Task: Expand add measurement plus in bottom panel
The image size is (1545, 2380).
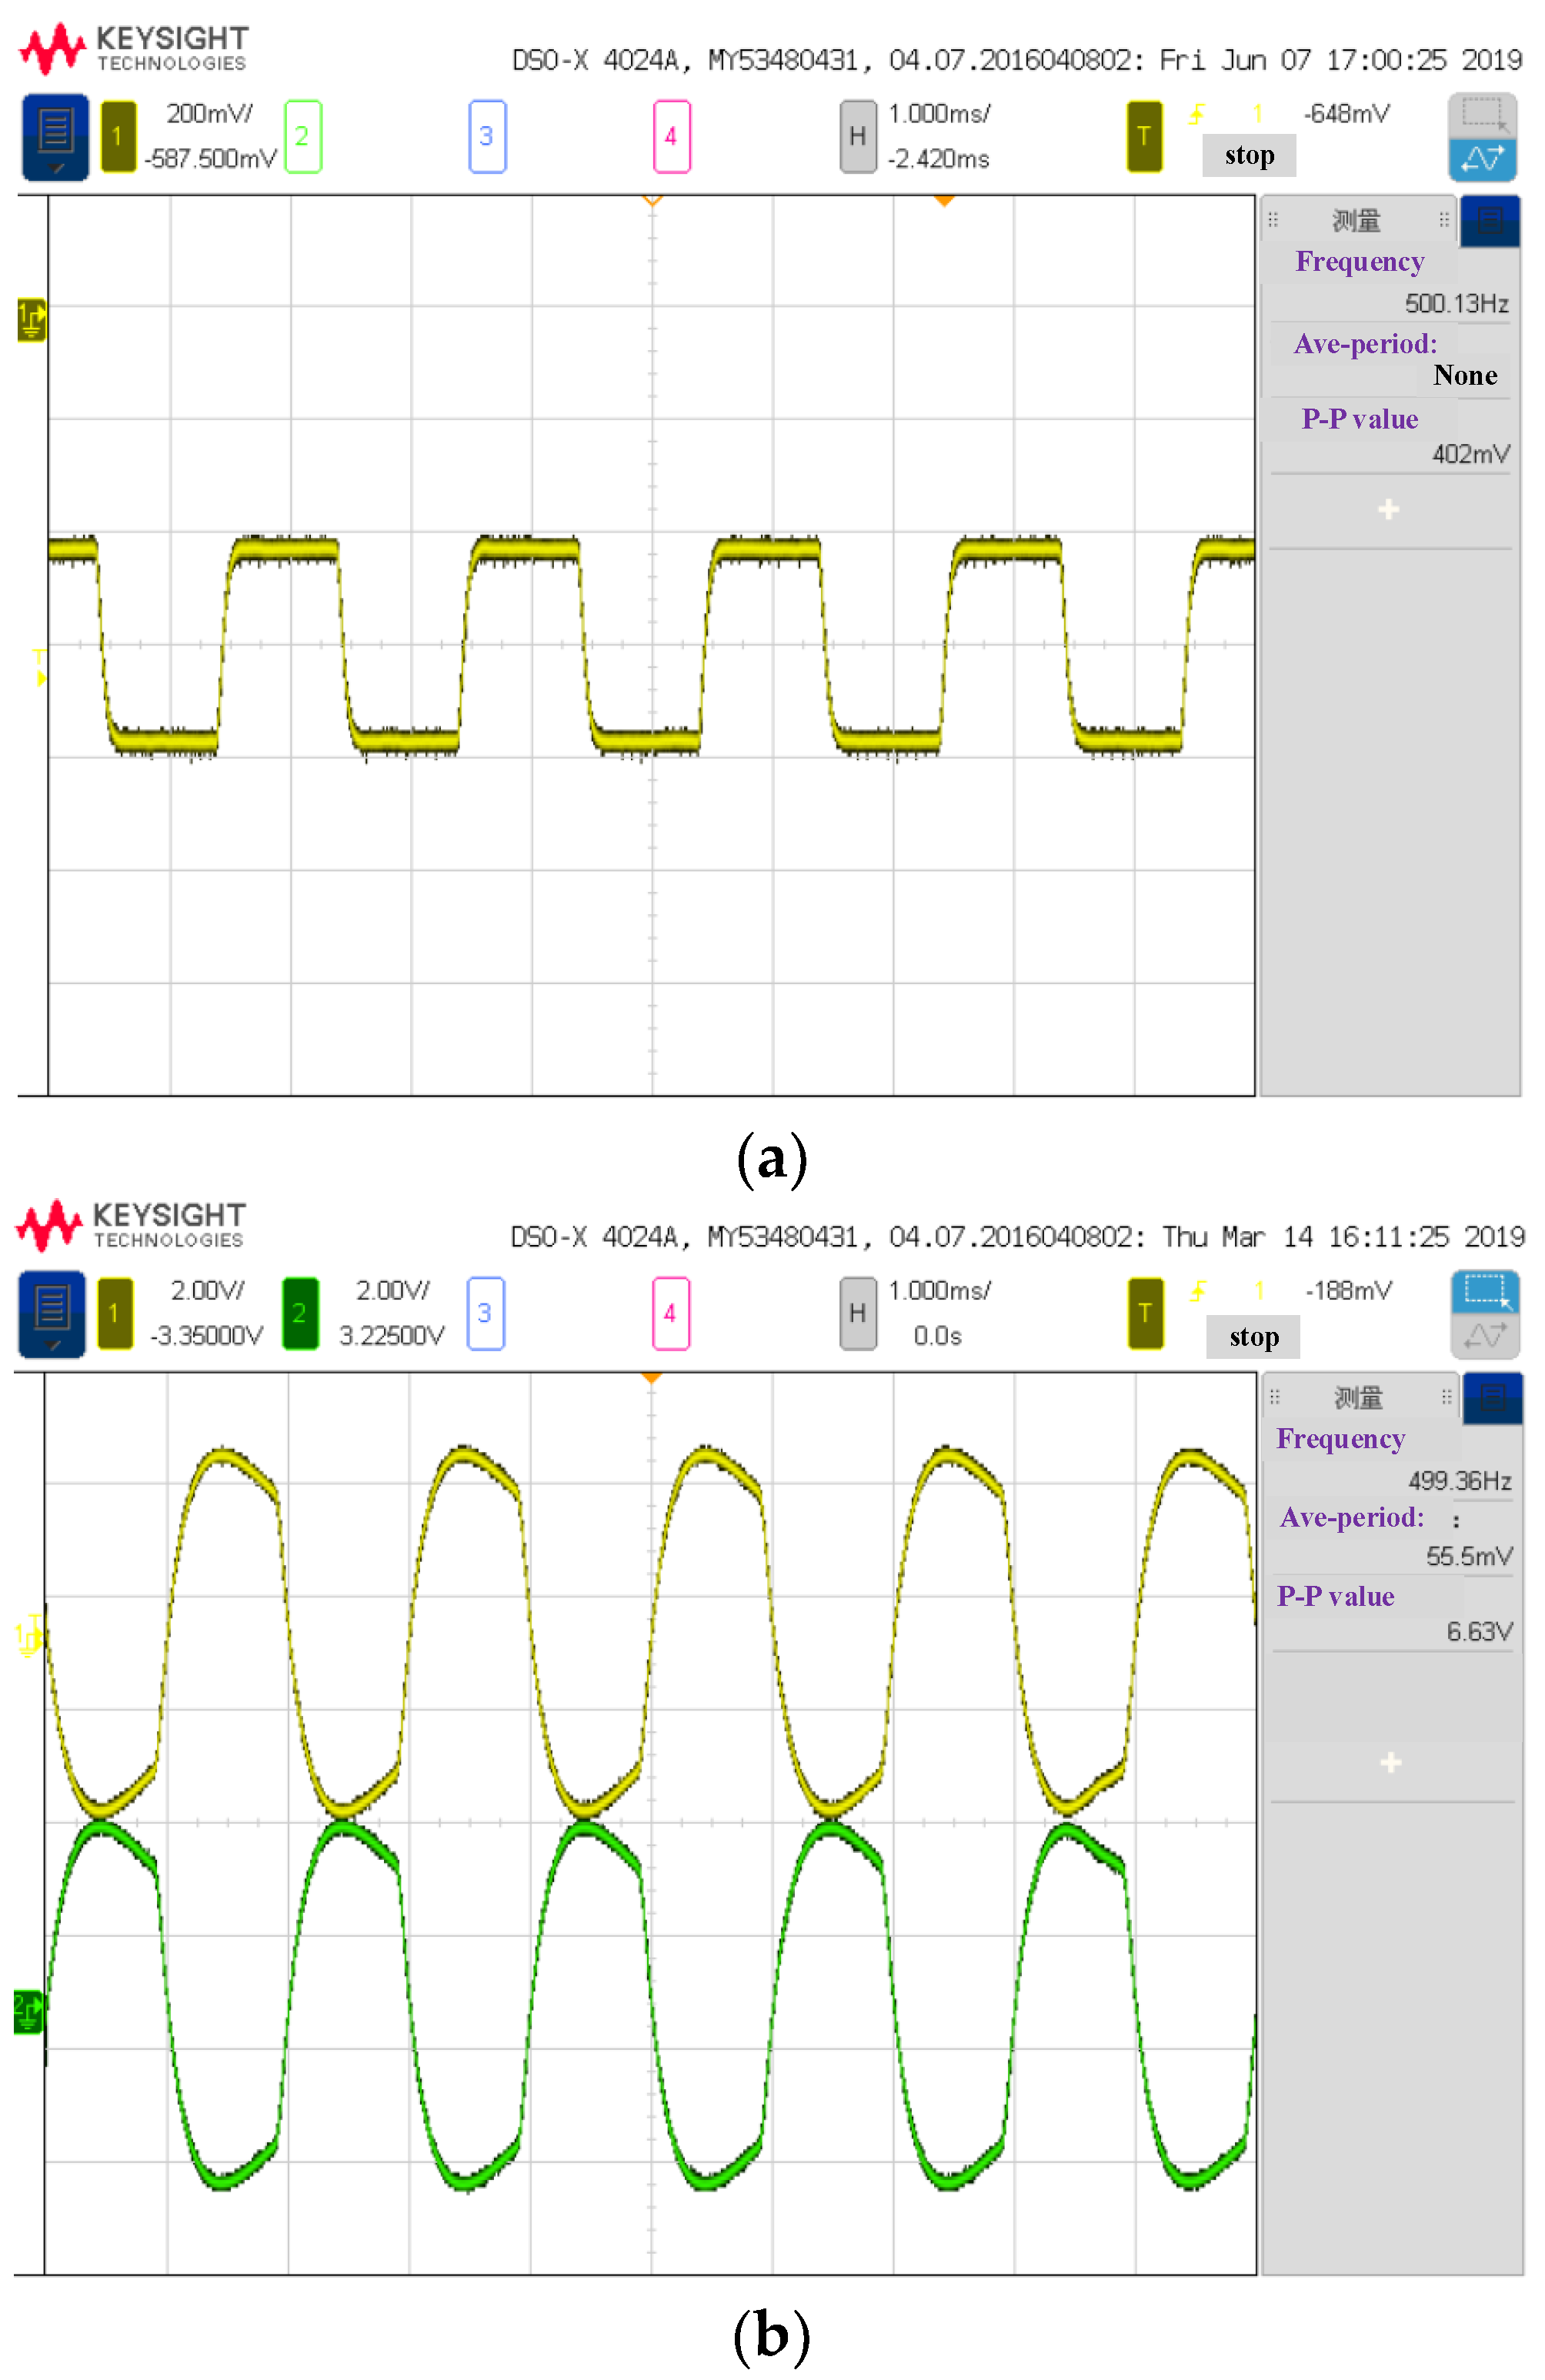Action: pos(1390,1763)
